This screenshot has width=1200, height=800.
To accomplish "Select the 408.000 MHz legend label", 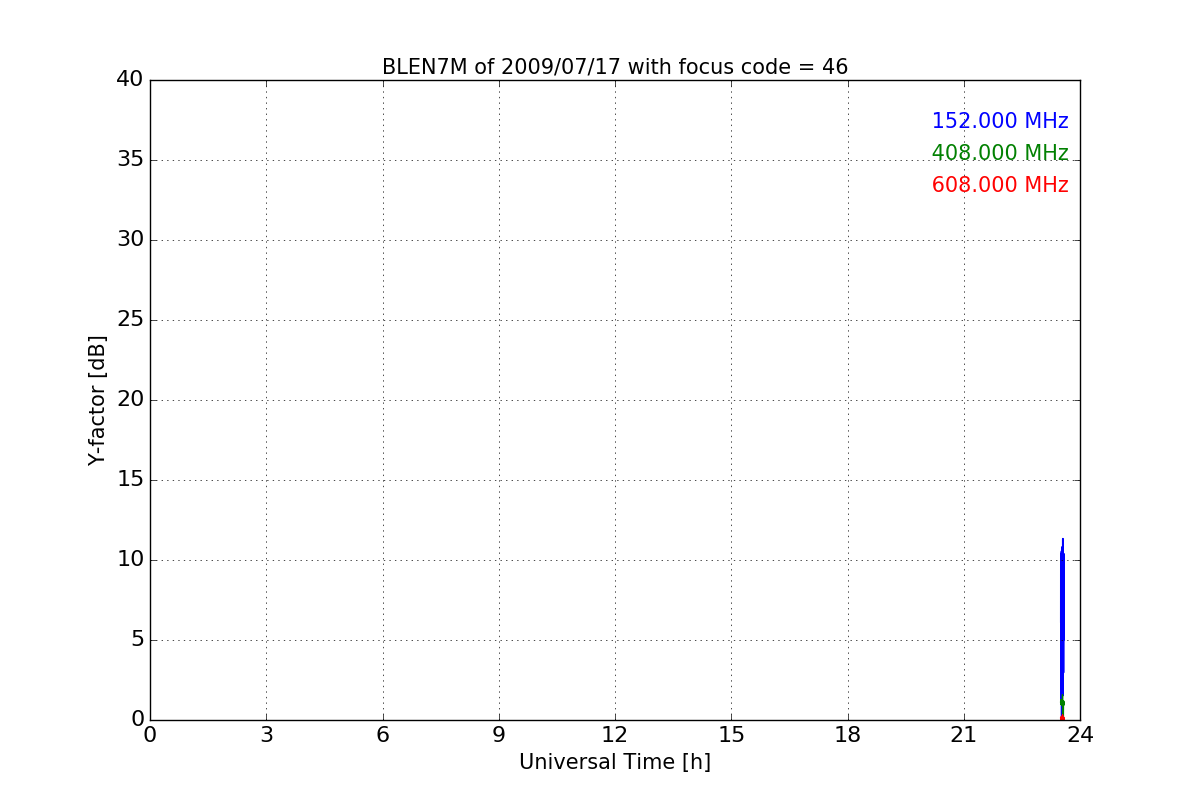I will click(1000, 153).
